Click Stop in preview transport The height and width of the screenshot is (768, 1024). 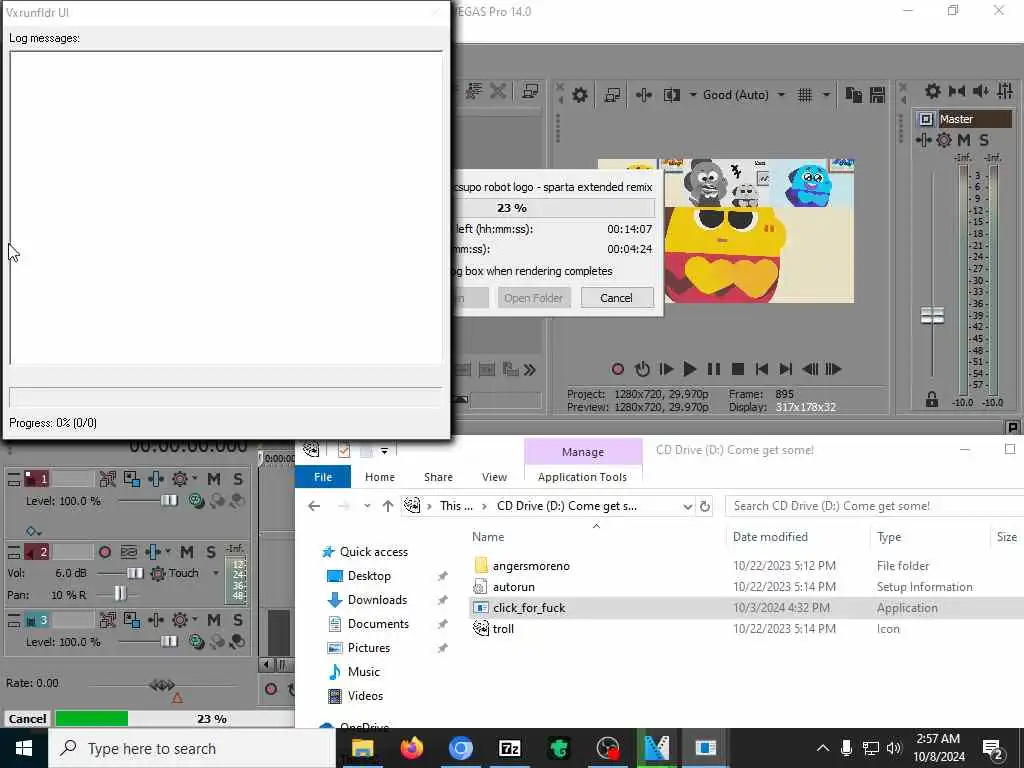pos(738,370)
